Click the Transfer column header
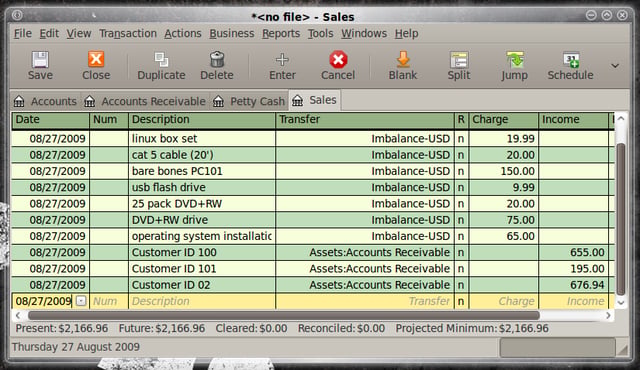Screen dimensions: 640x370 (x=365, y=120)
